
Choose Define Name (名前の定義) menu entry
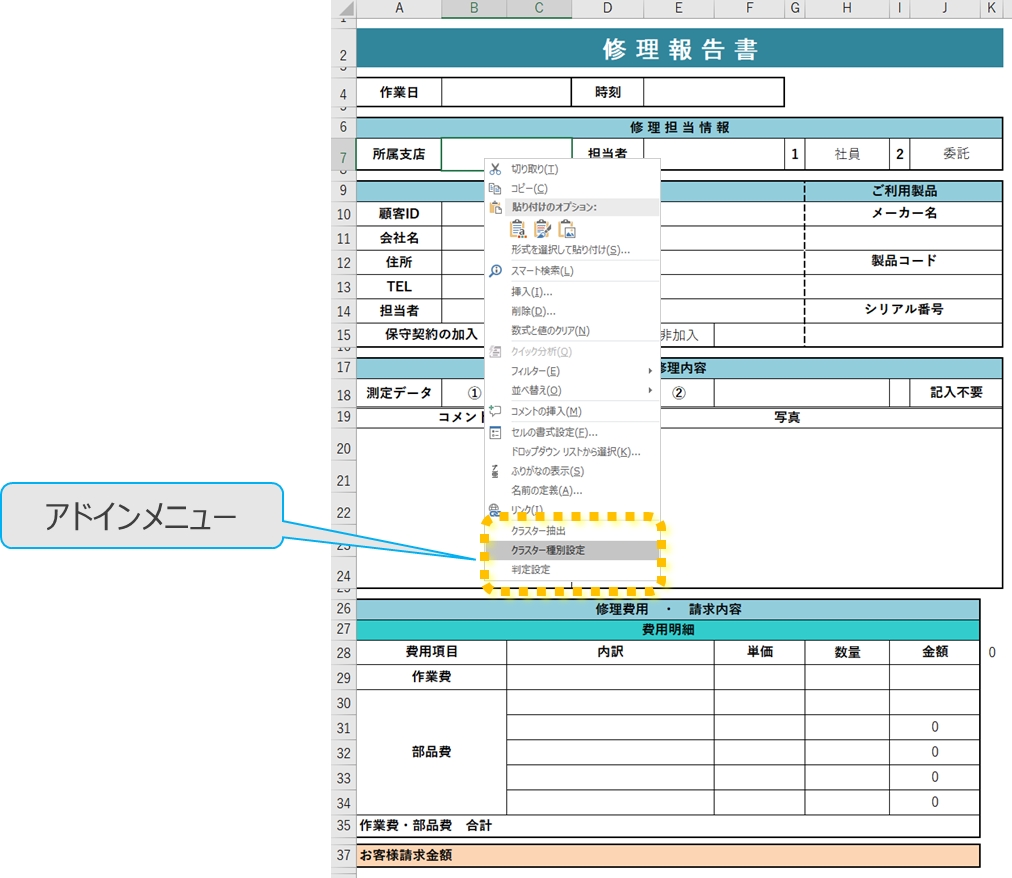pyautogui.click(x=546, y=490)
